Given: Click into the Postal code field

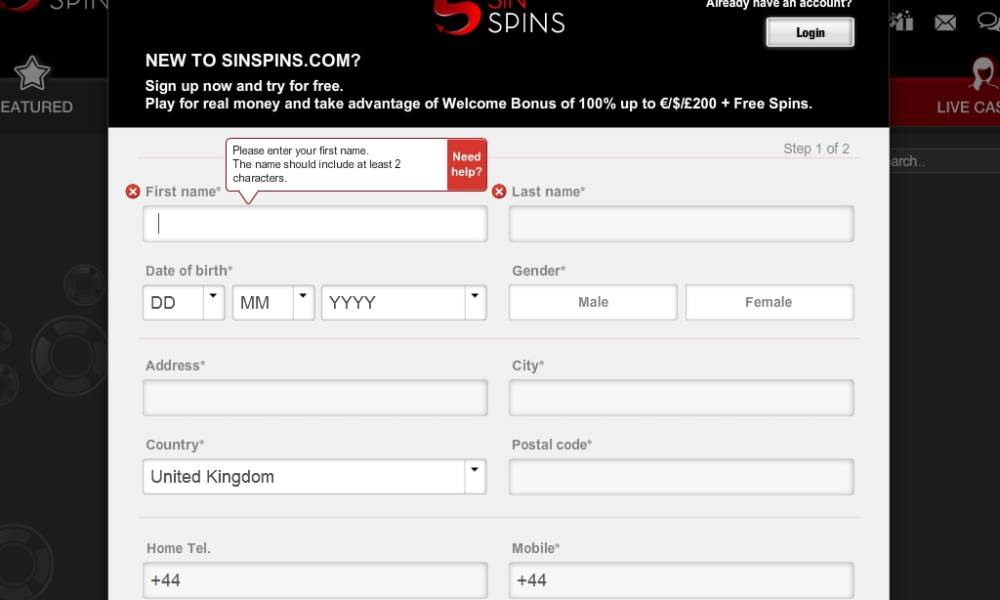Looking at the screenshot, I should [x=681, y=477].
